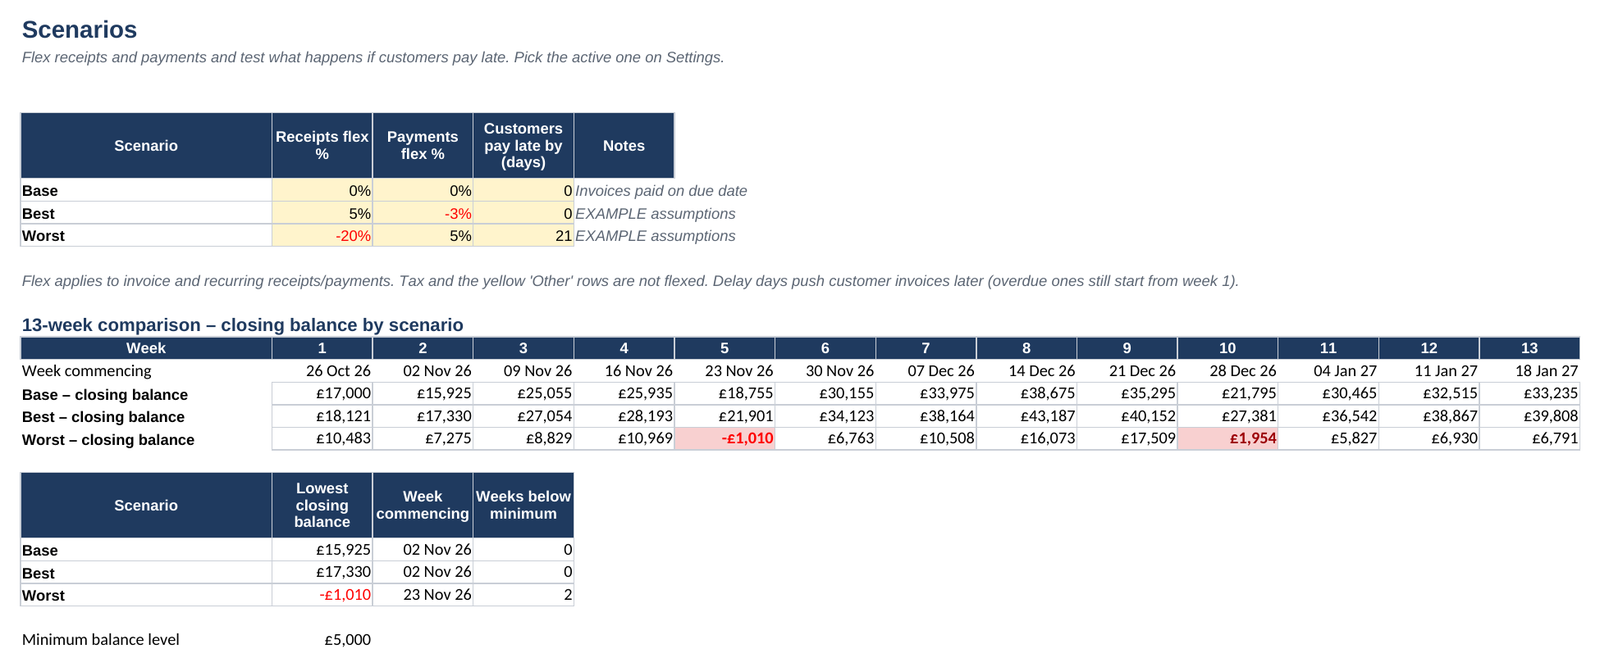Click the week commencing 28 Dec 26 cell
Screen dimensions: 1600x667
[1228, 370]
